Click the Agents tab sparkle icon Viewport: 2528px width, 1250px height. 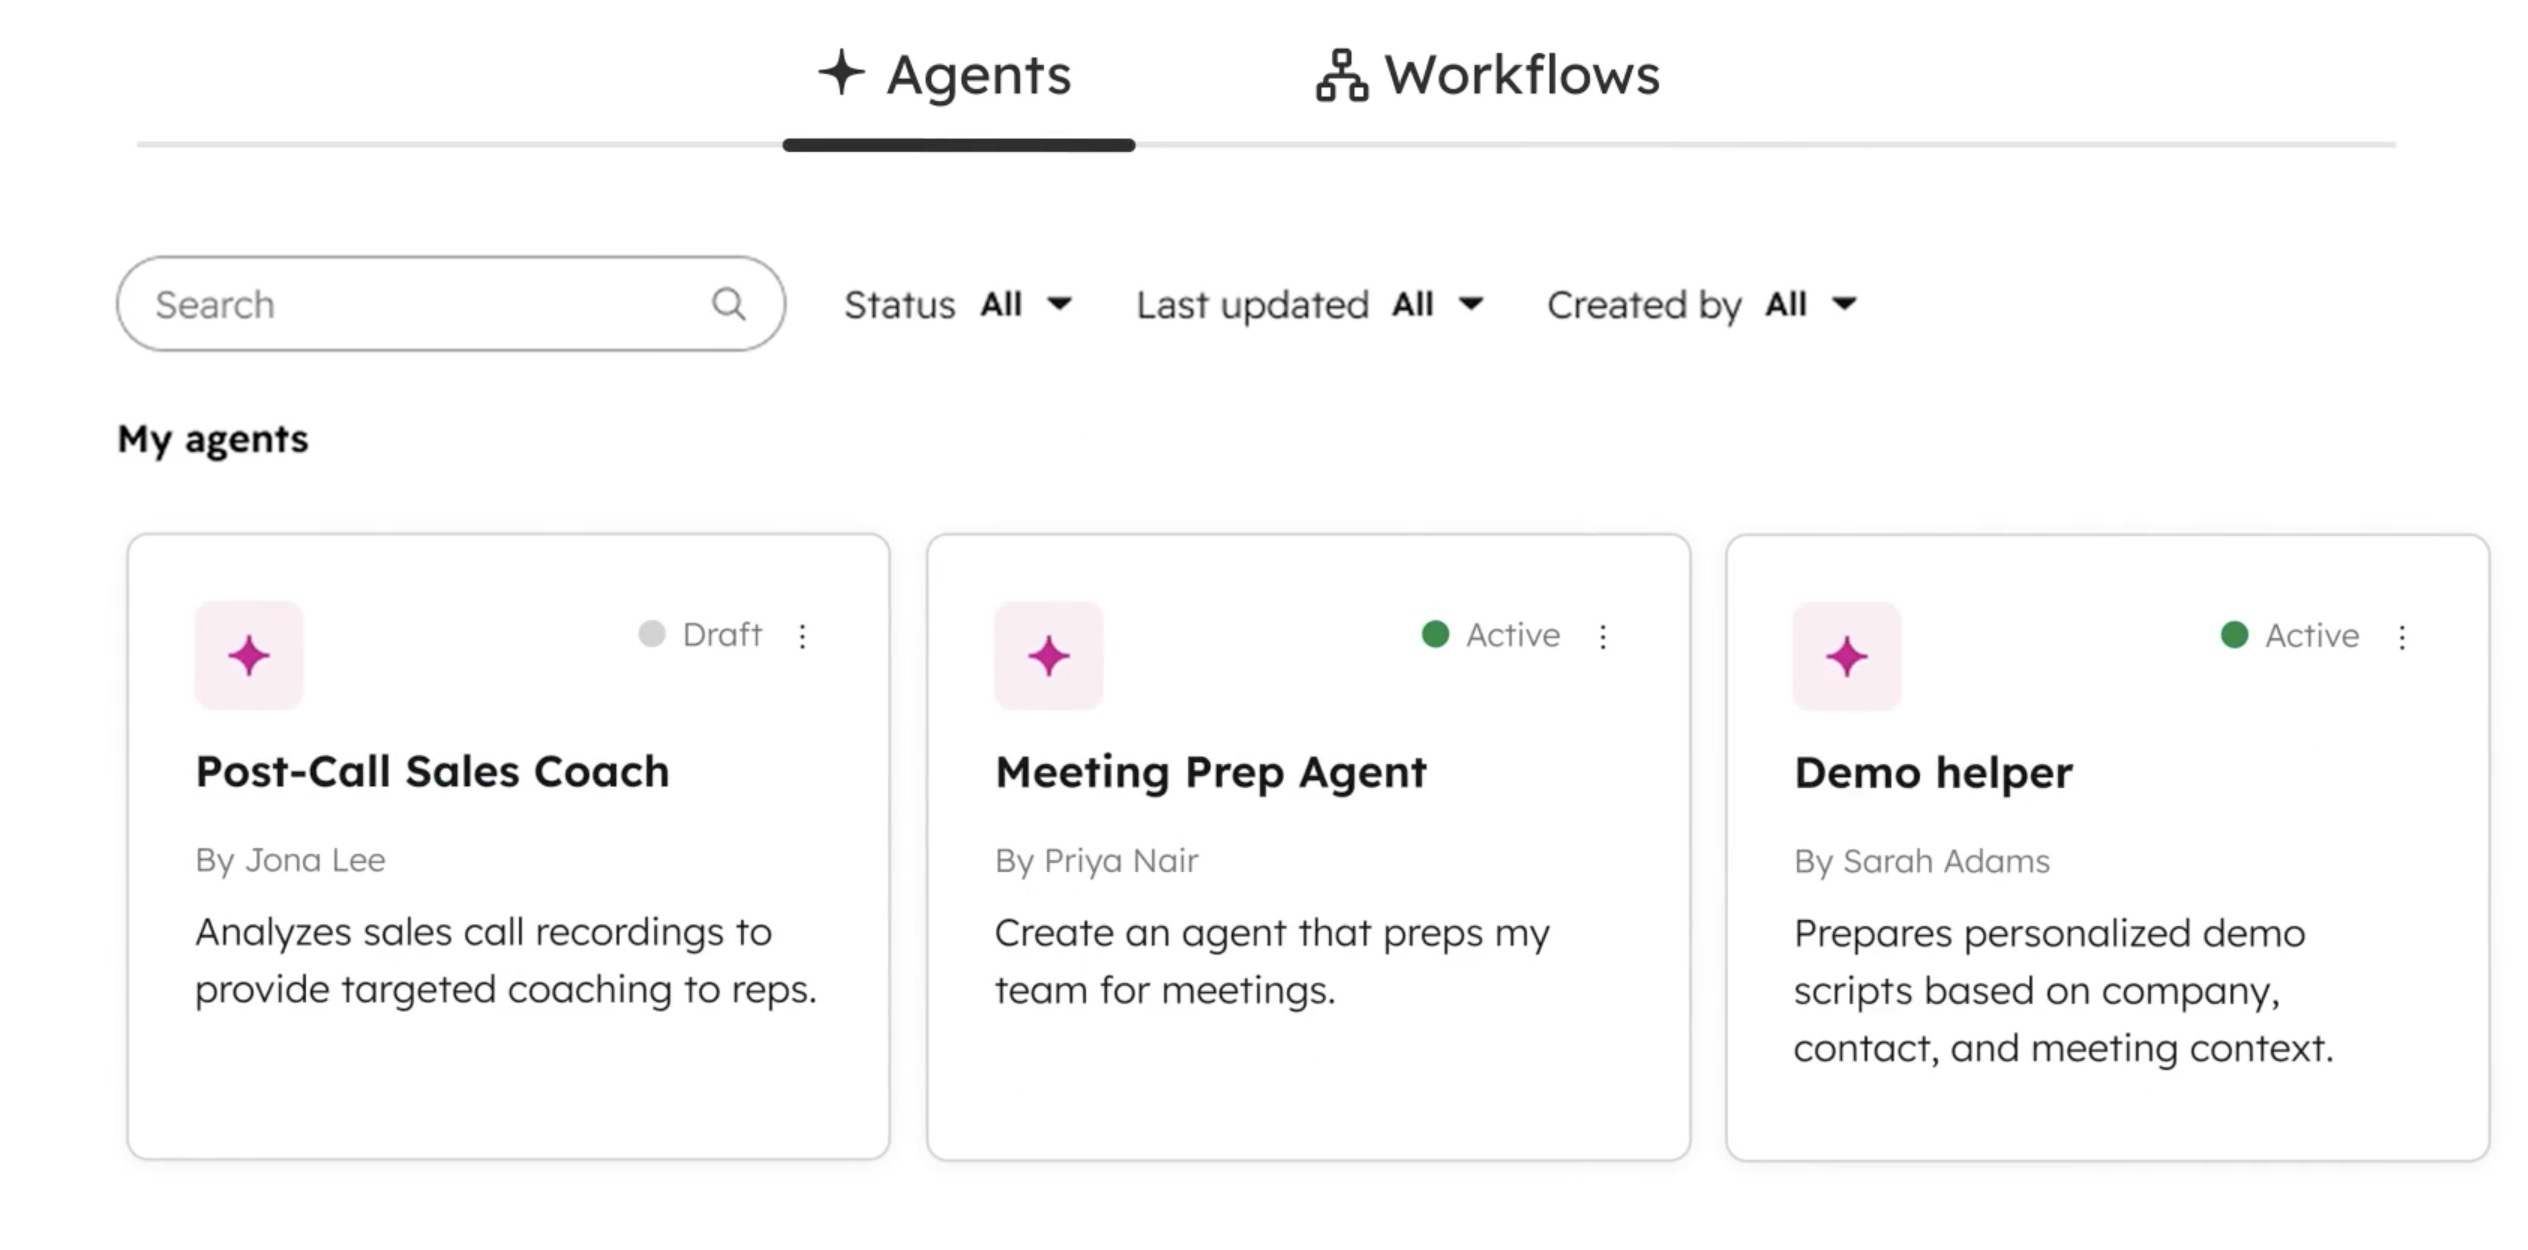(x=842, y=73)
